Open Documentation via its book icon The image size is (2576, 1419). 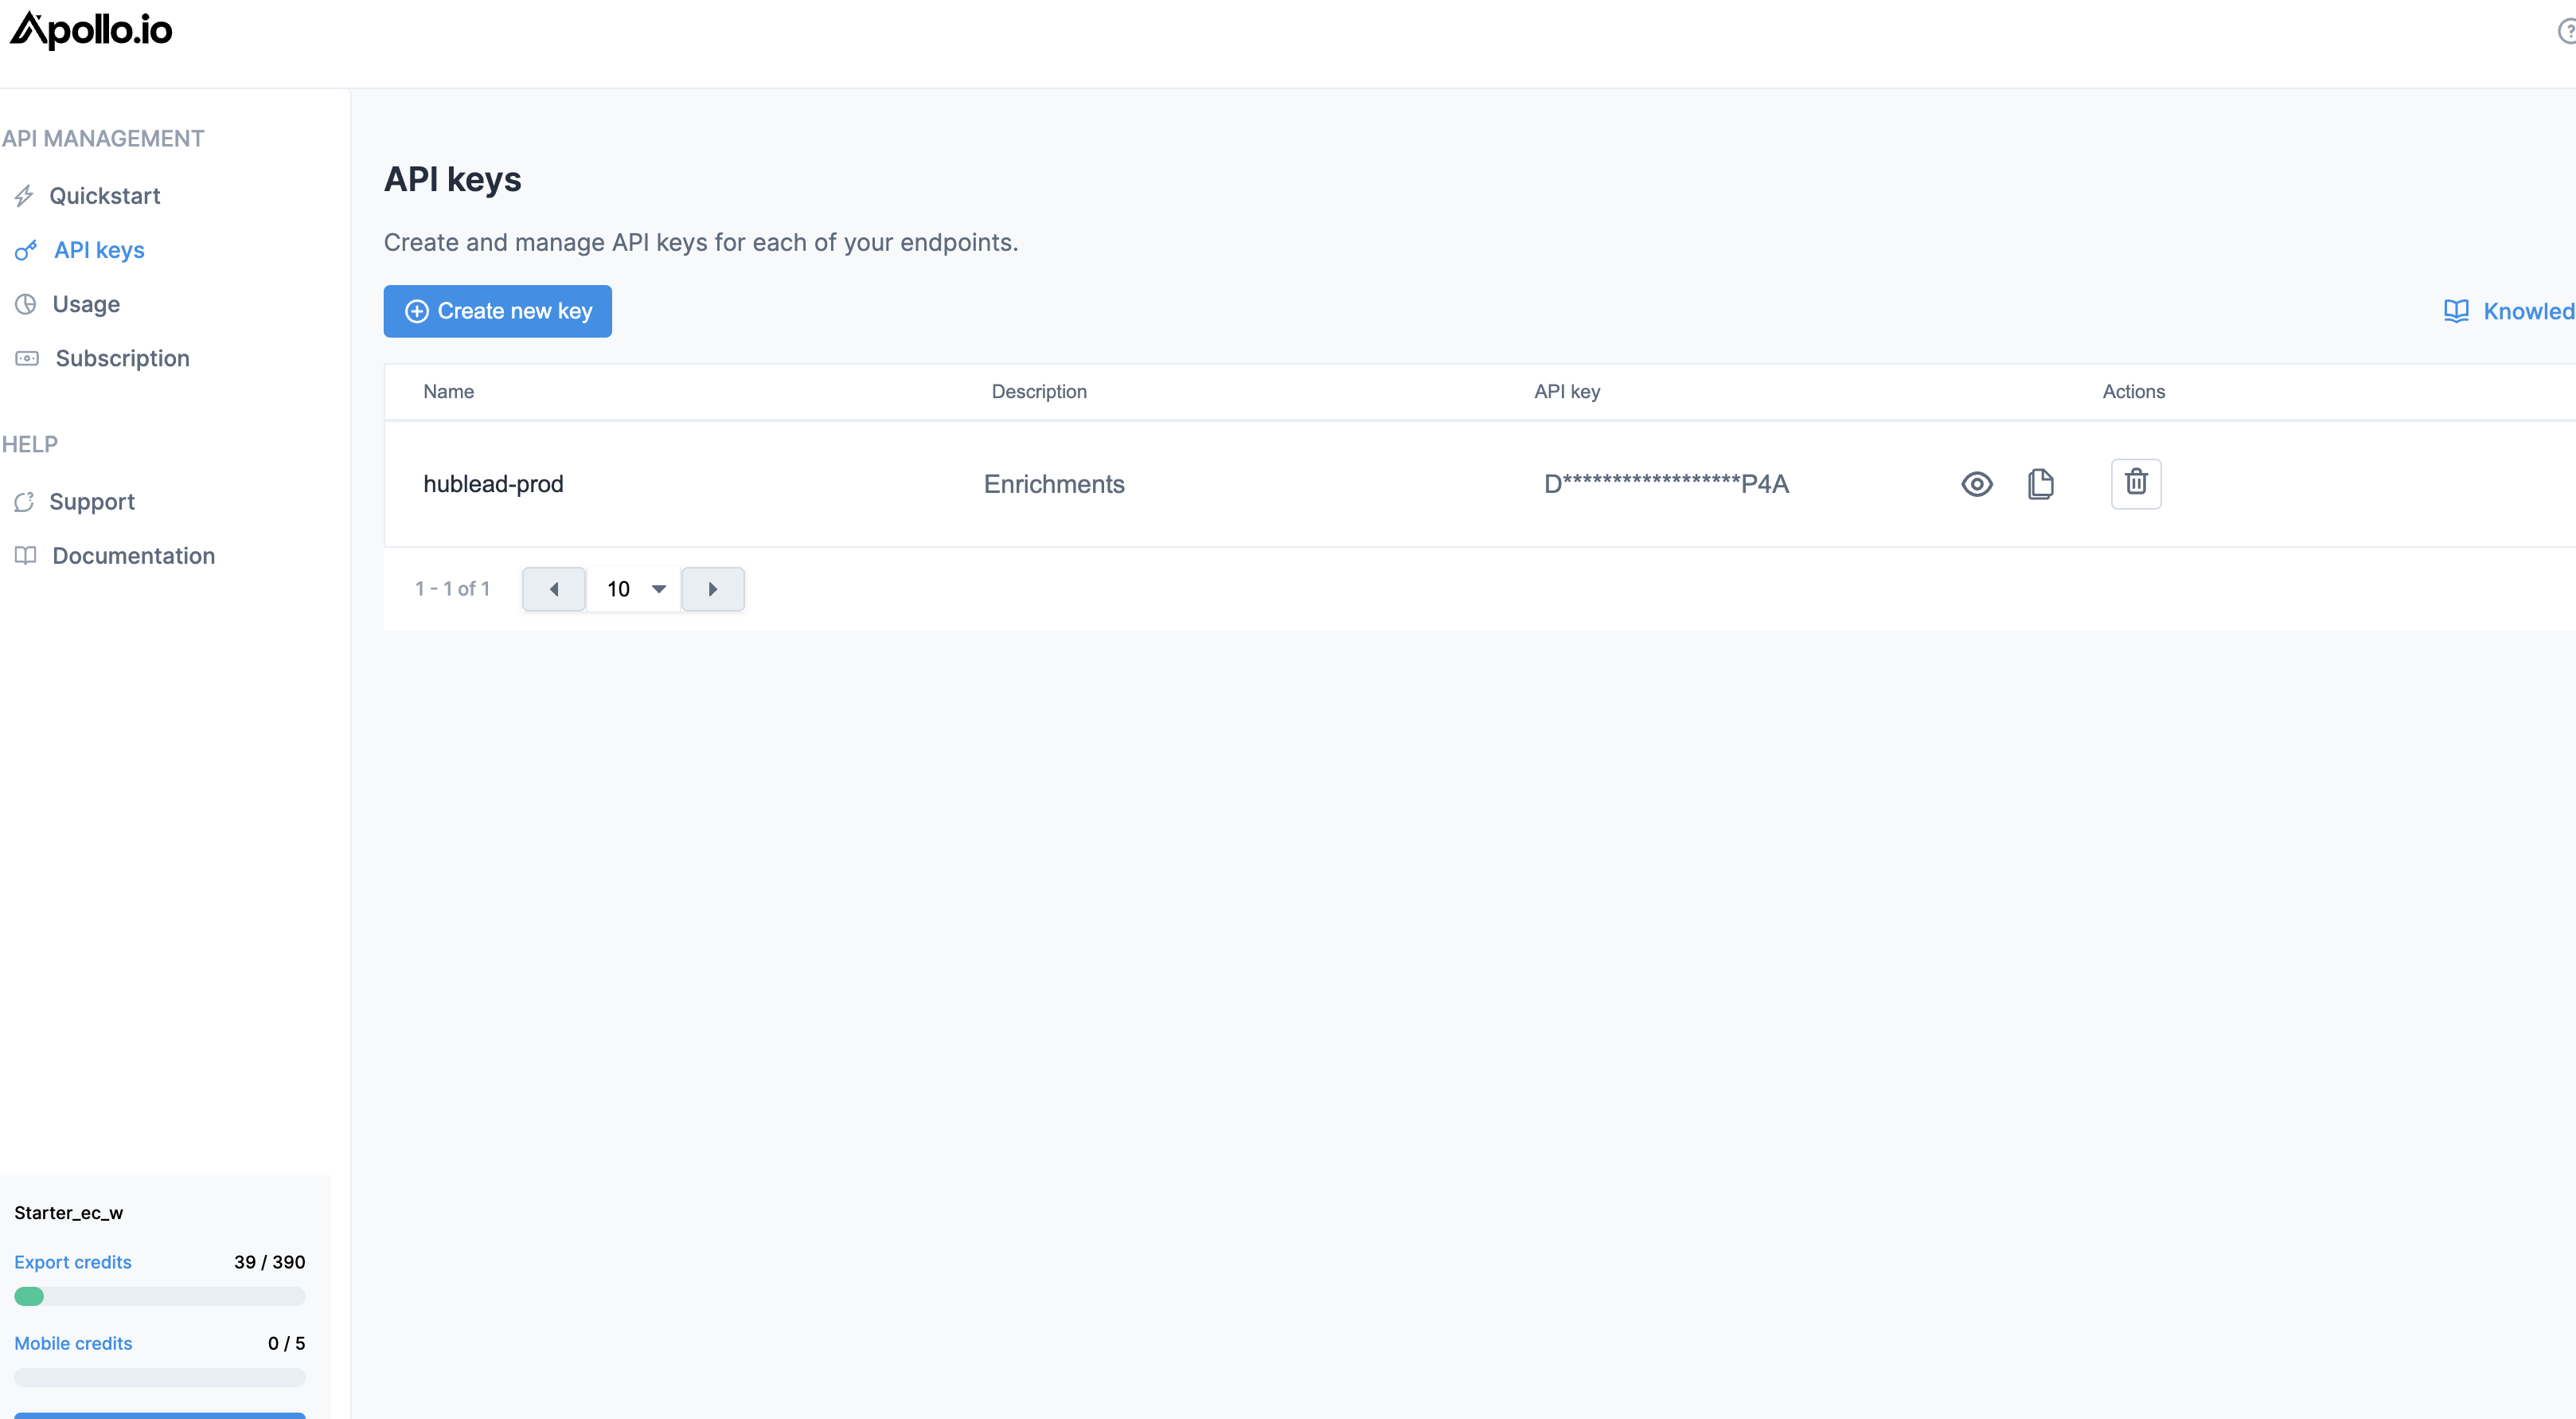25,556
